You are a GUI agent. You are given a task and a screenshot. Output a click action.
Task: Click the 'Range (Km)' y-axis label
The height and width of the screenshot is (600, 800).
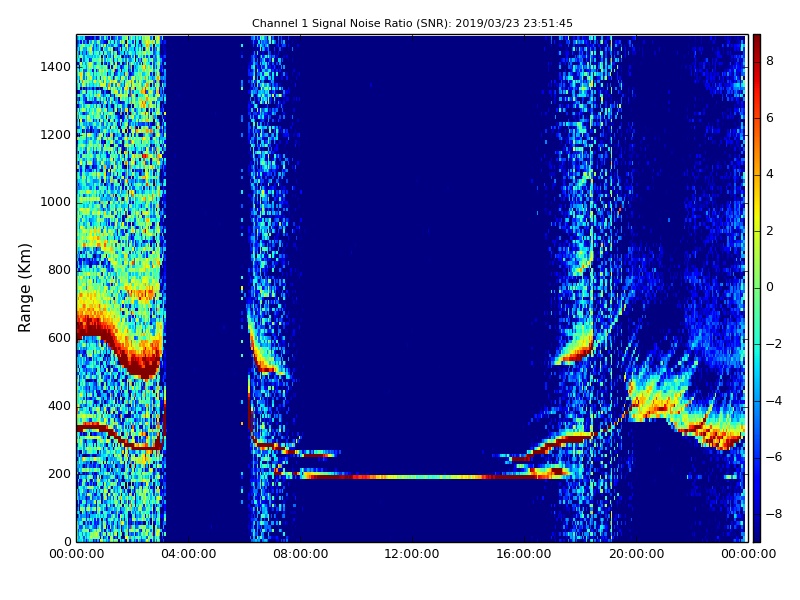pyautogui.click(x=24, y=288)
